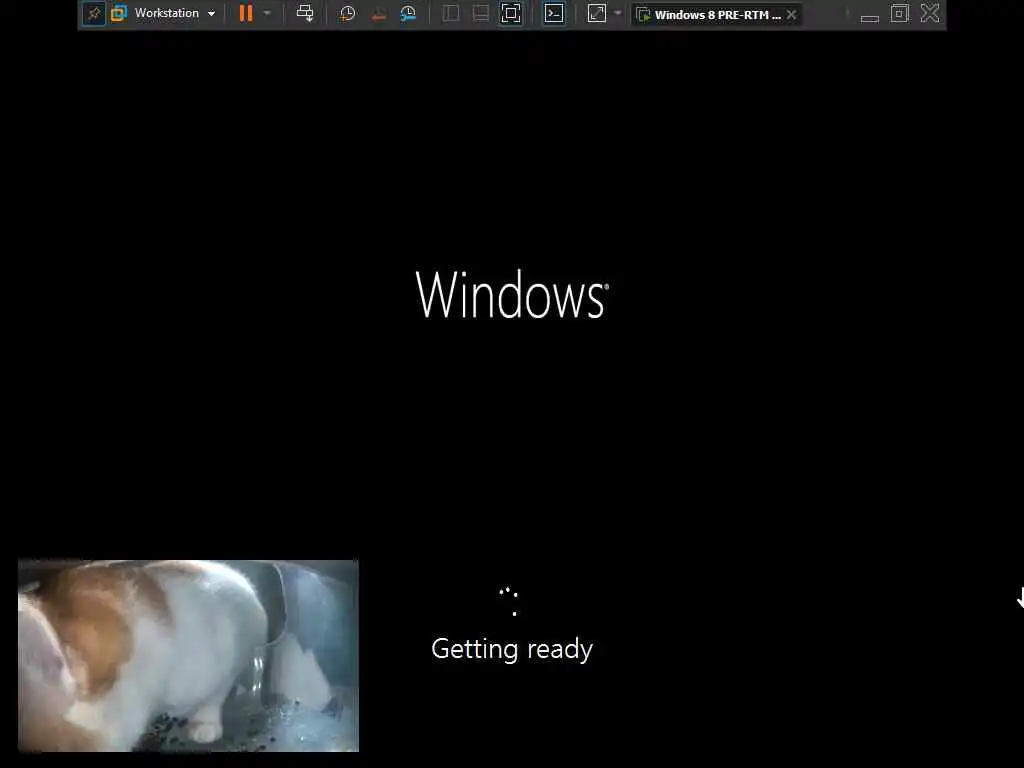Pause the virtual machine with the orange bars

(246, 13)
